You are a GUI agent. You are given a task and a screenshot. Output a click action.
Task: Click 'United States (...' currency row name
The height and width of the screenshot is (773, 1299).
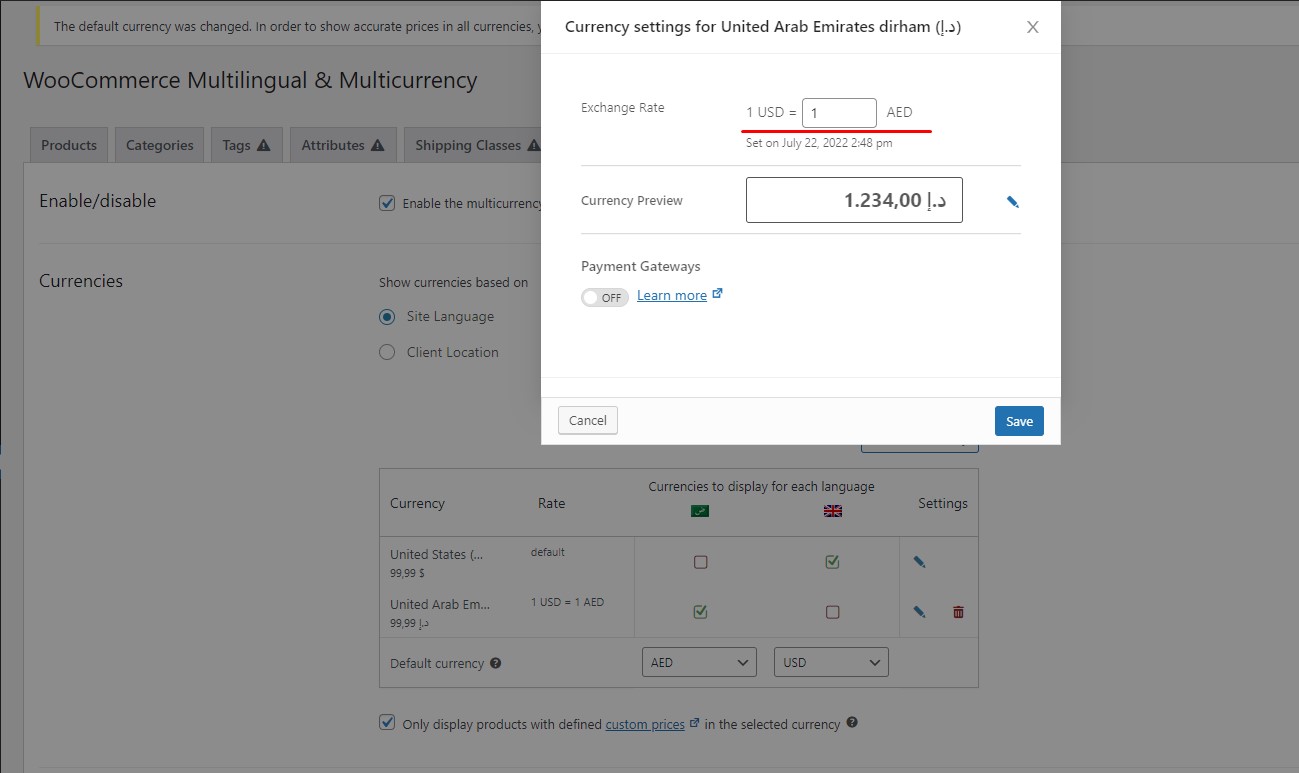[x=436, y=554]
